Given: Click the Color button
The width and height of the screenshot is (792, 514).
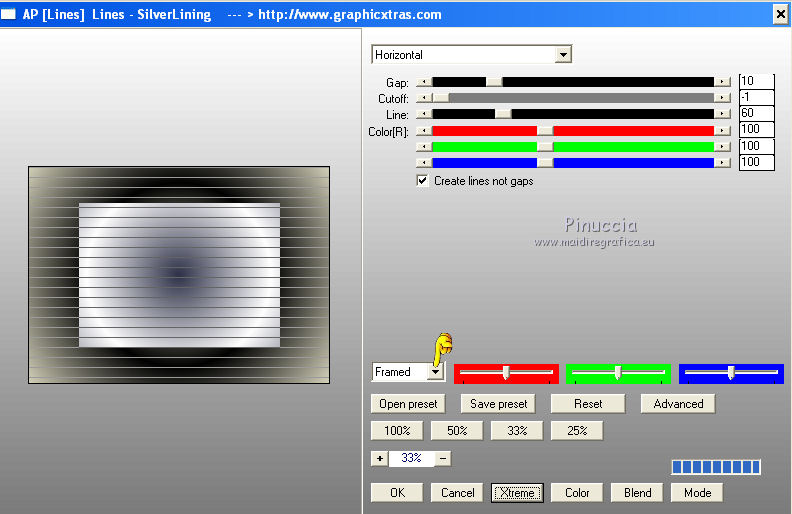Looking at the screenshot, I should (x=577, y=493).
